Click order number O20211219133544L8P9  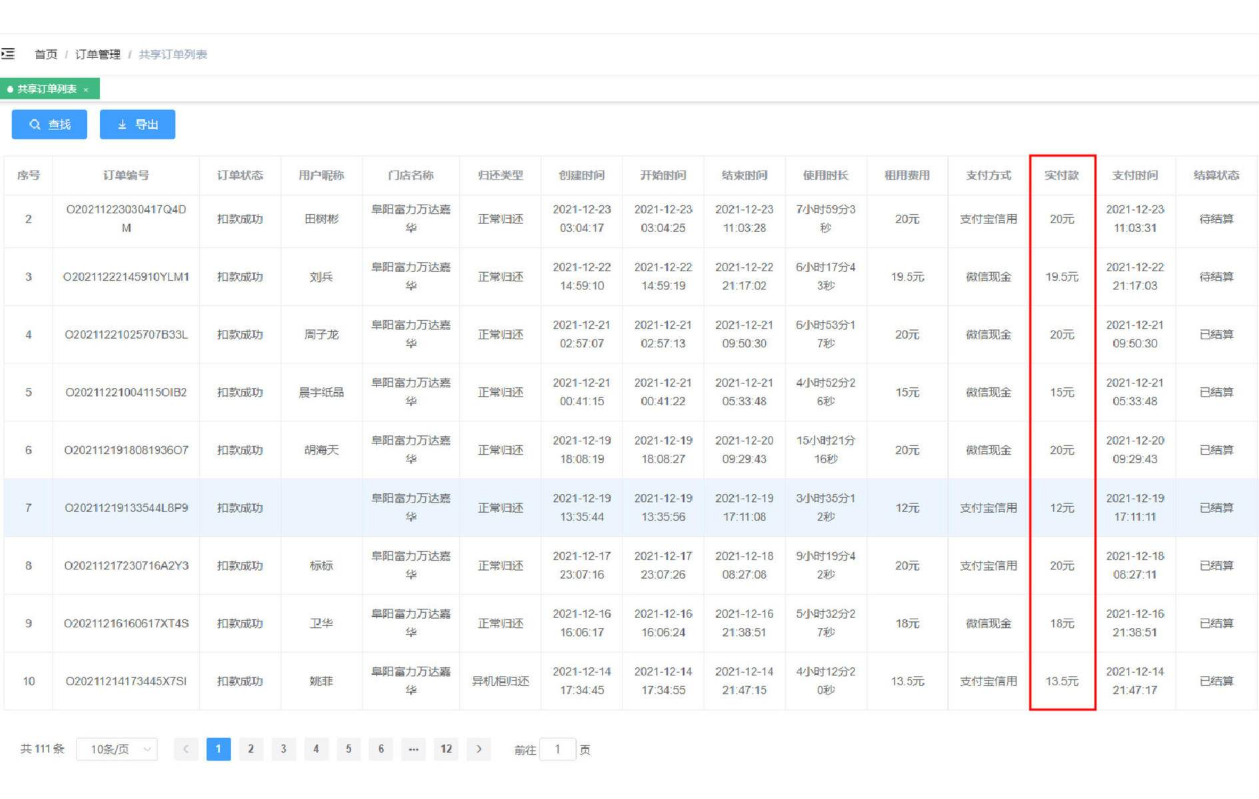pos(126,508)
